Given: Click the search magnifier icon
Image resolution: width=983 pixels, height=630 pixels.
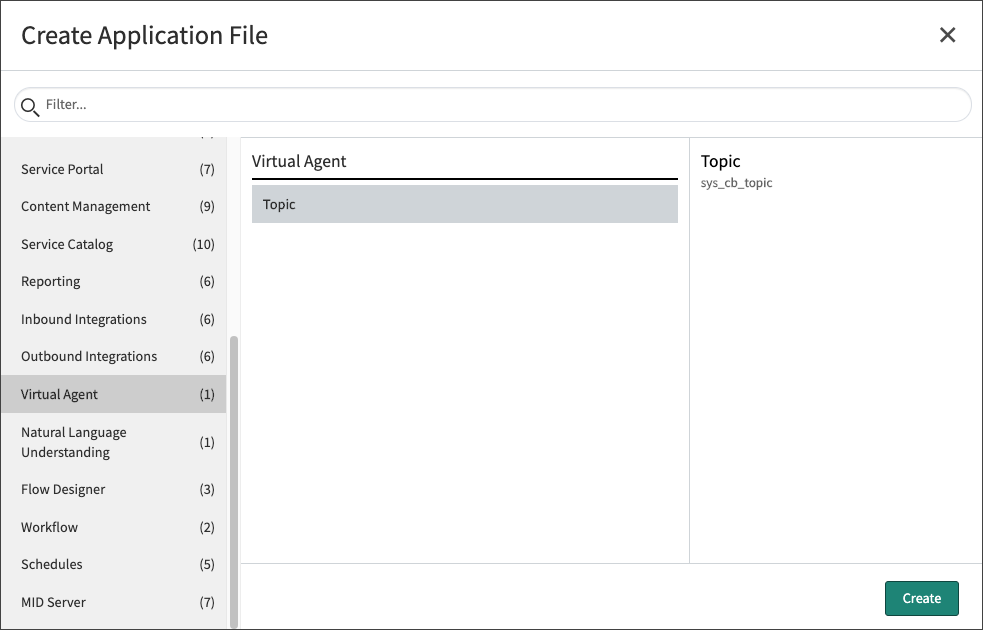Looking at the screenshot, I should pyautogui.click(x=30, y=105).
